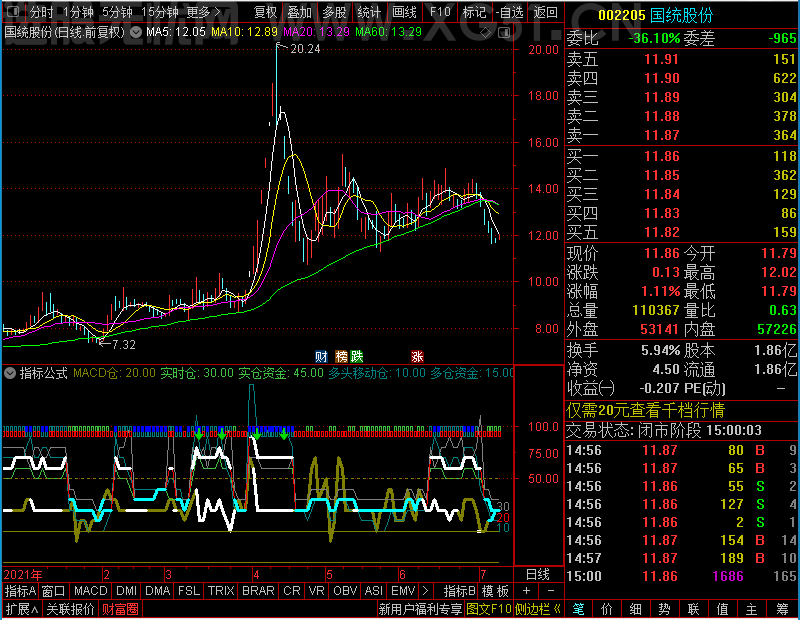Viewport: 800px width, 620px height.
Task: Switch to the 分时 view
Action: [41, 12]
